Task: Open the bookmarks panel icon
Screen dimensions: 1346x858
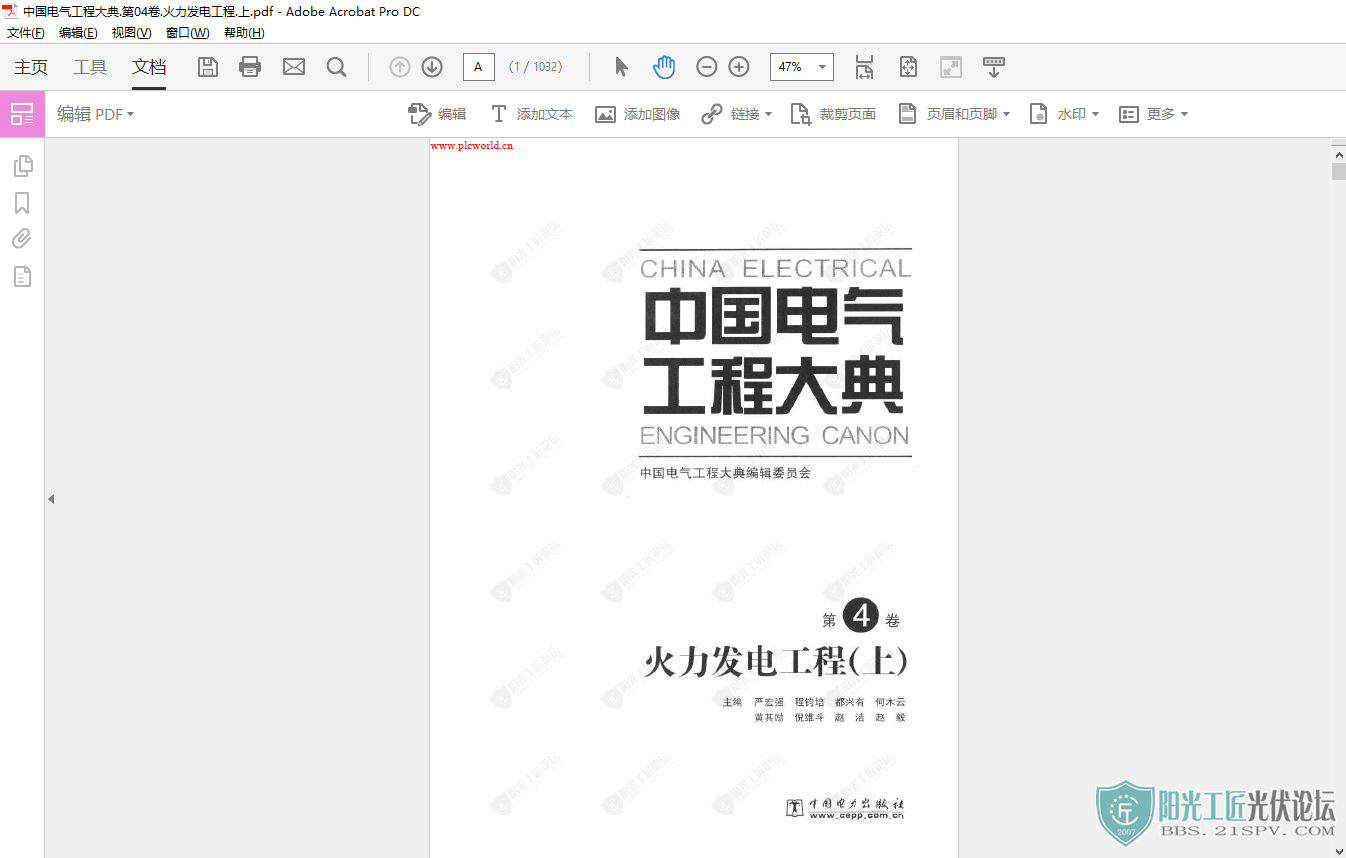Action: click(x=22, y=203)
